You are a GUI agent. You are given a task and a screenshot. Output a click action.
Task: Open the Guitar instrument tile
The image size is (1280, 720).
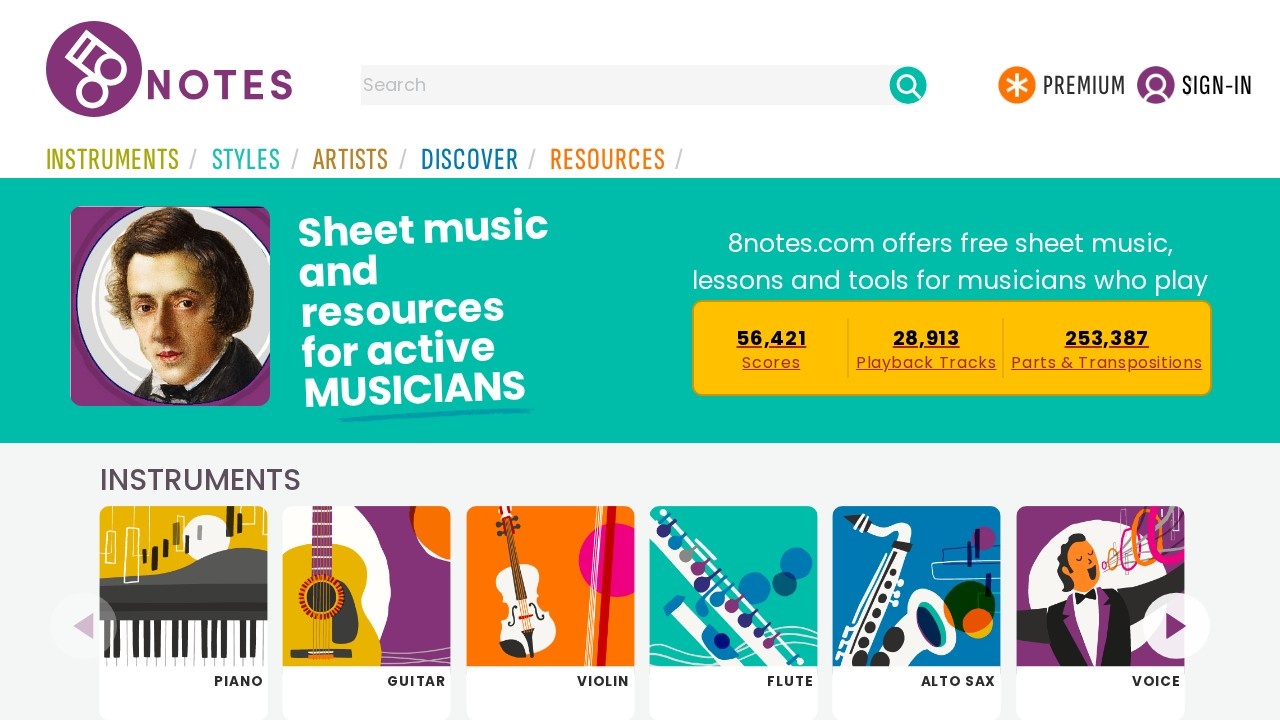pyautogui.click(x=366, y=600)
